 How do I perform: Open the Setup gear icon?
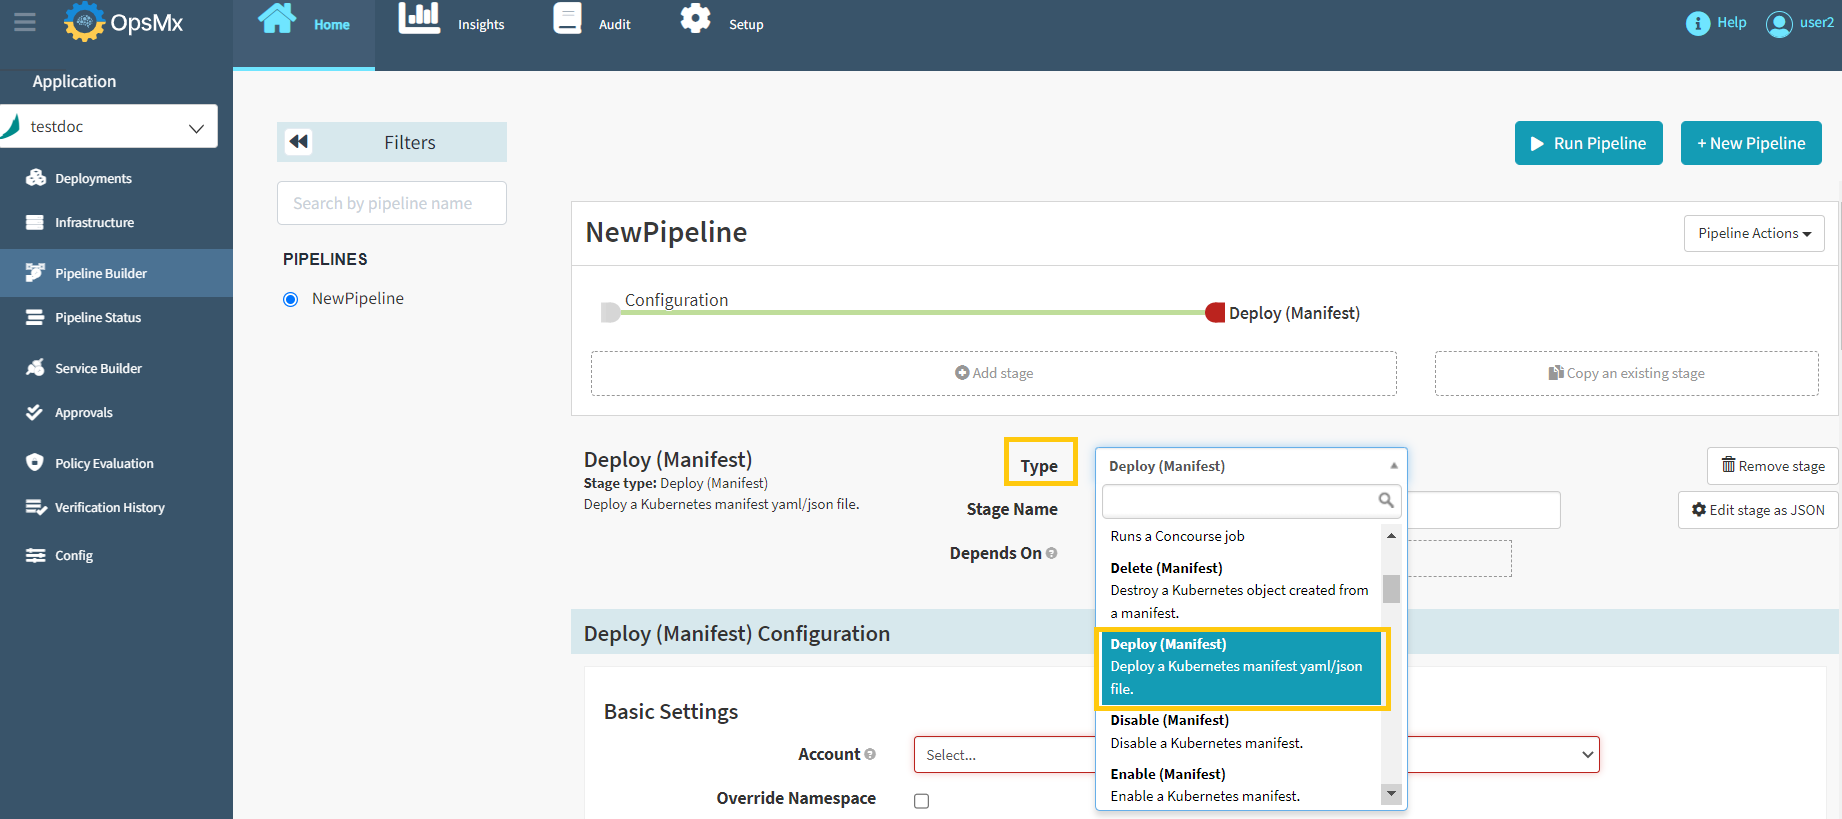[x=695, y=19]
